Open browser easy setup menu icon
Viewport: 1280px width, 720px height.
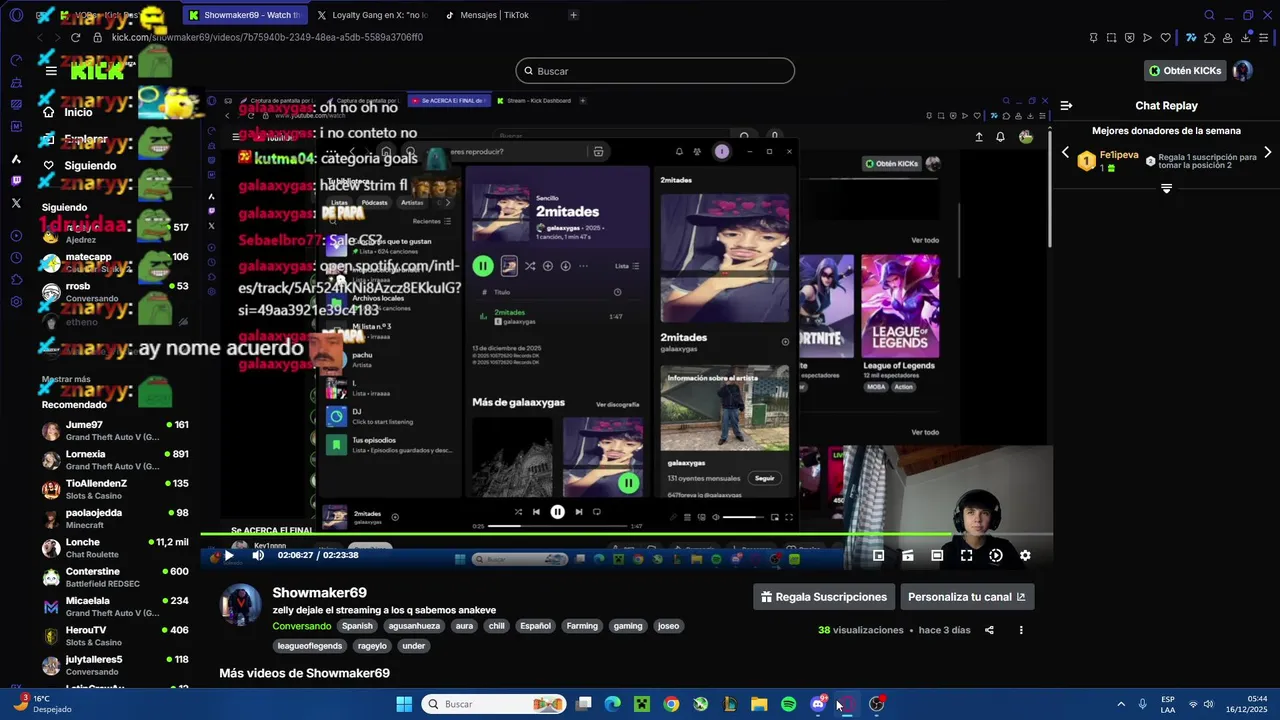(1265, 38)
